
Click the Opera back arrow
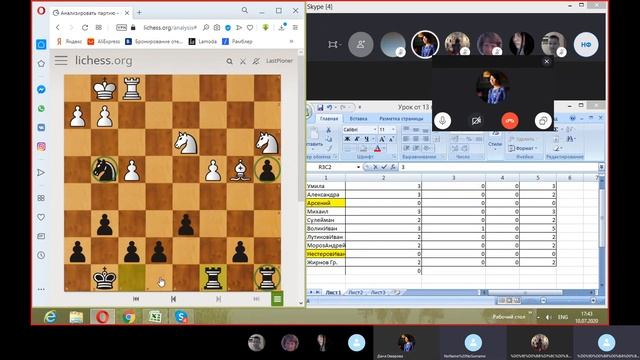point(58,27)
